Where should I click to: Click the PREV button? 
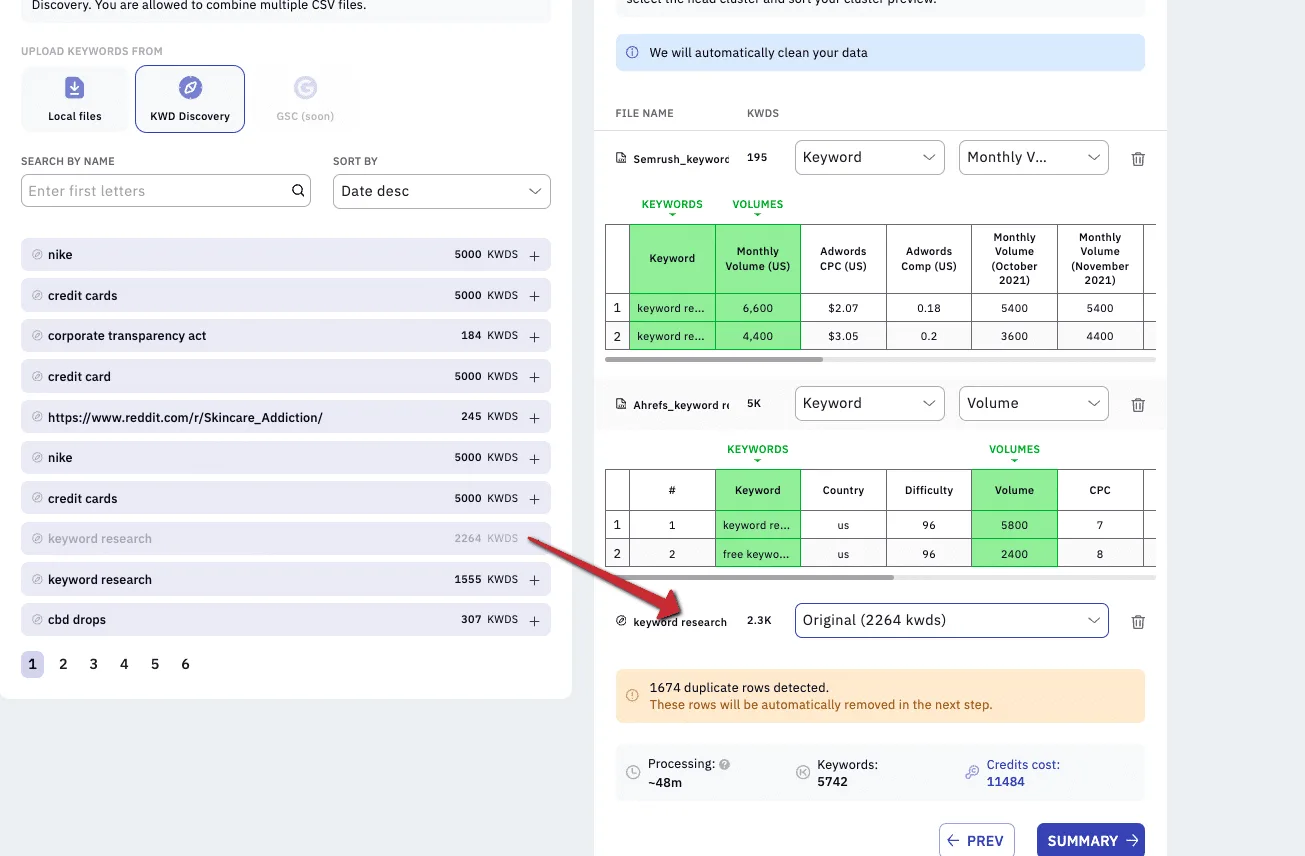tap(977, 841)
